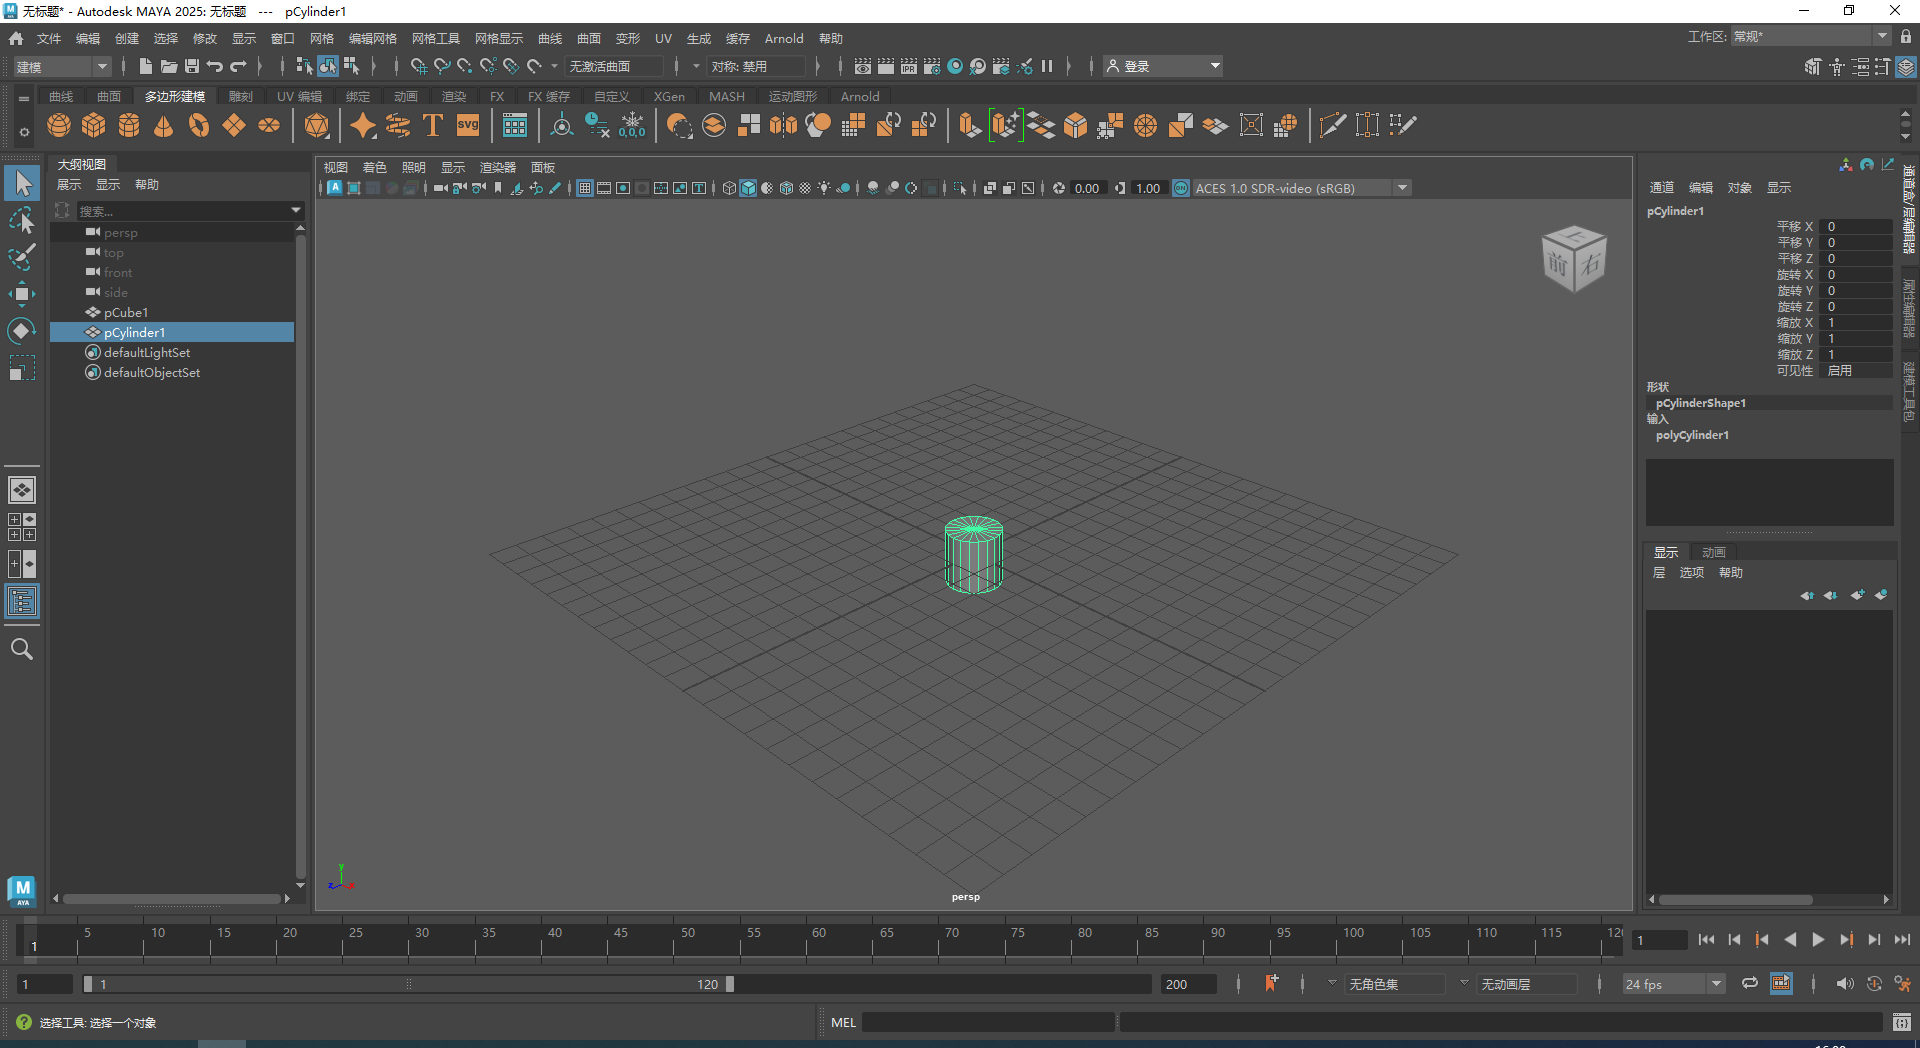Create a polygon torus from the shelf

click(198, 125)
